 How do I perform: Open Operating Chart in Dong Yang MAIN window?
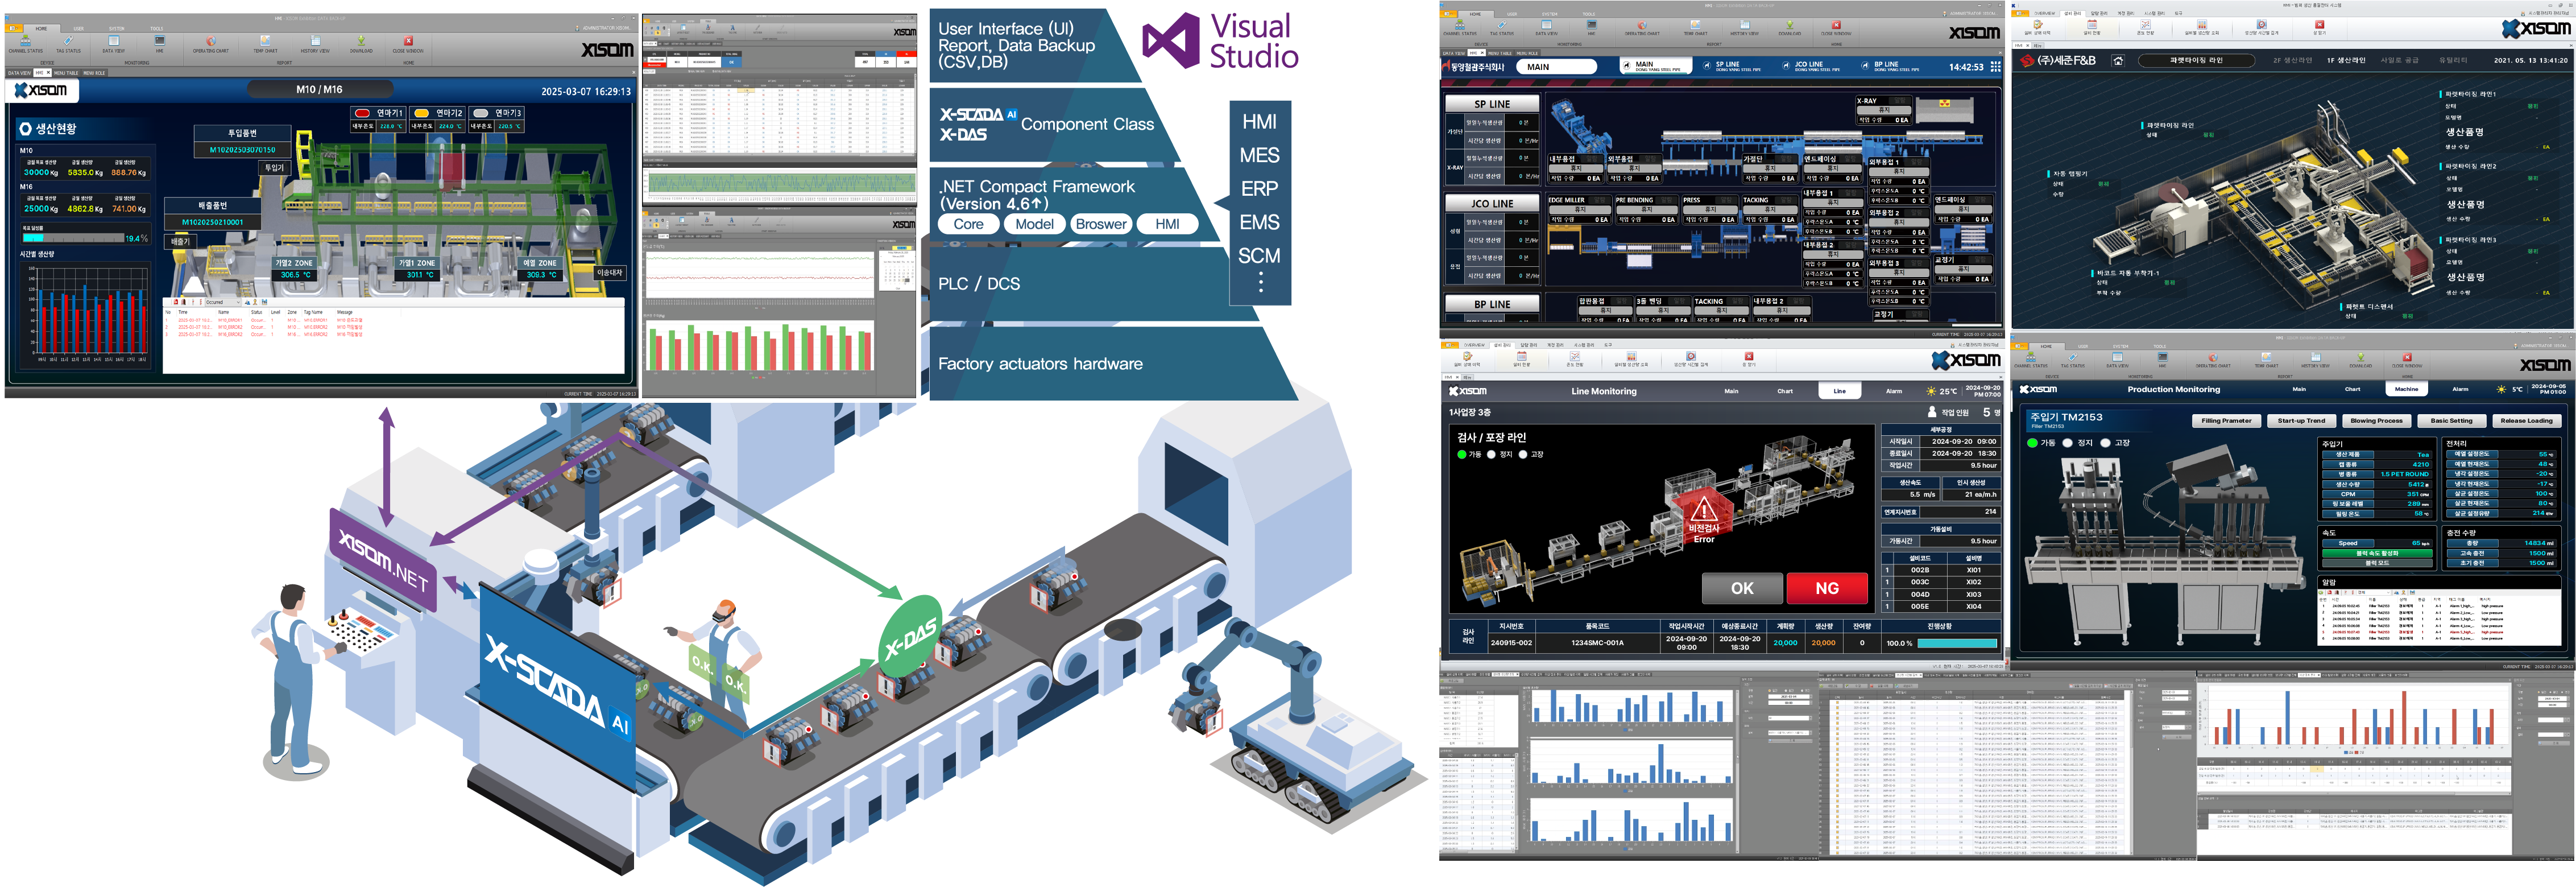click(x=1642, y=28)
